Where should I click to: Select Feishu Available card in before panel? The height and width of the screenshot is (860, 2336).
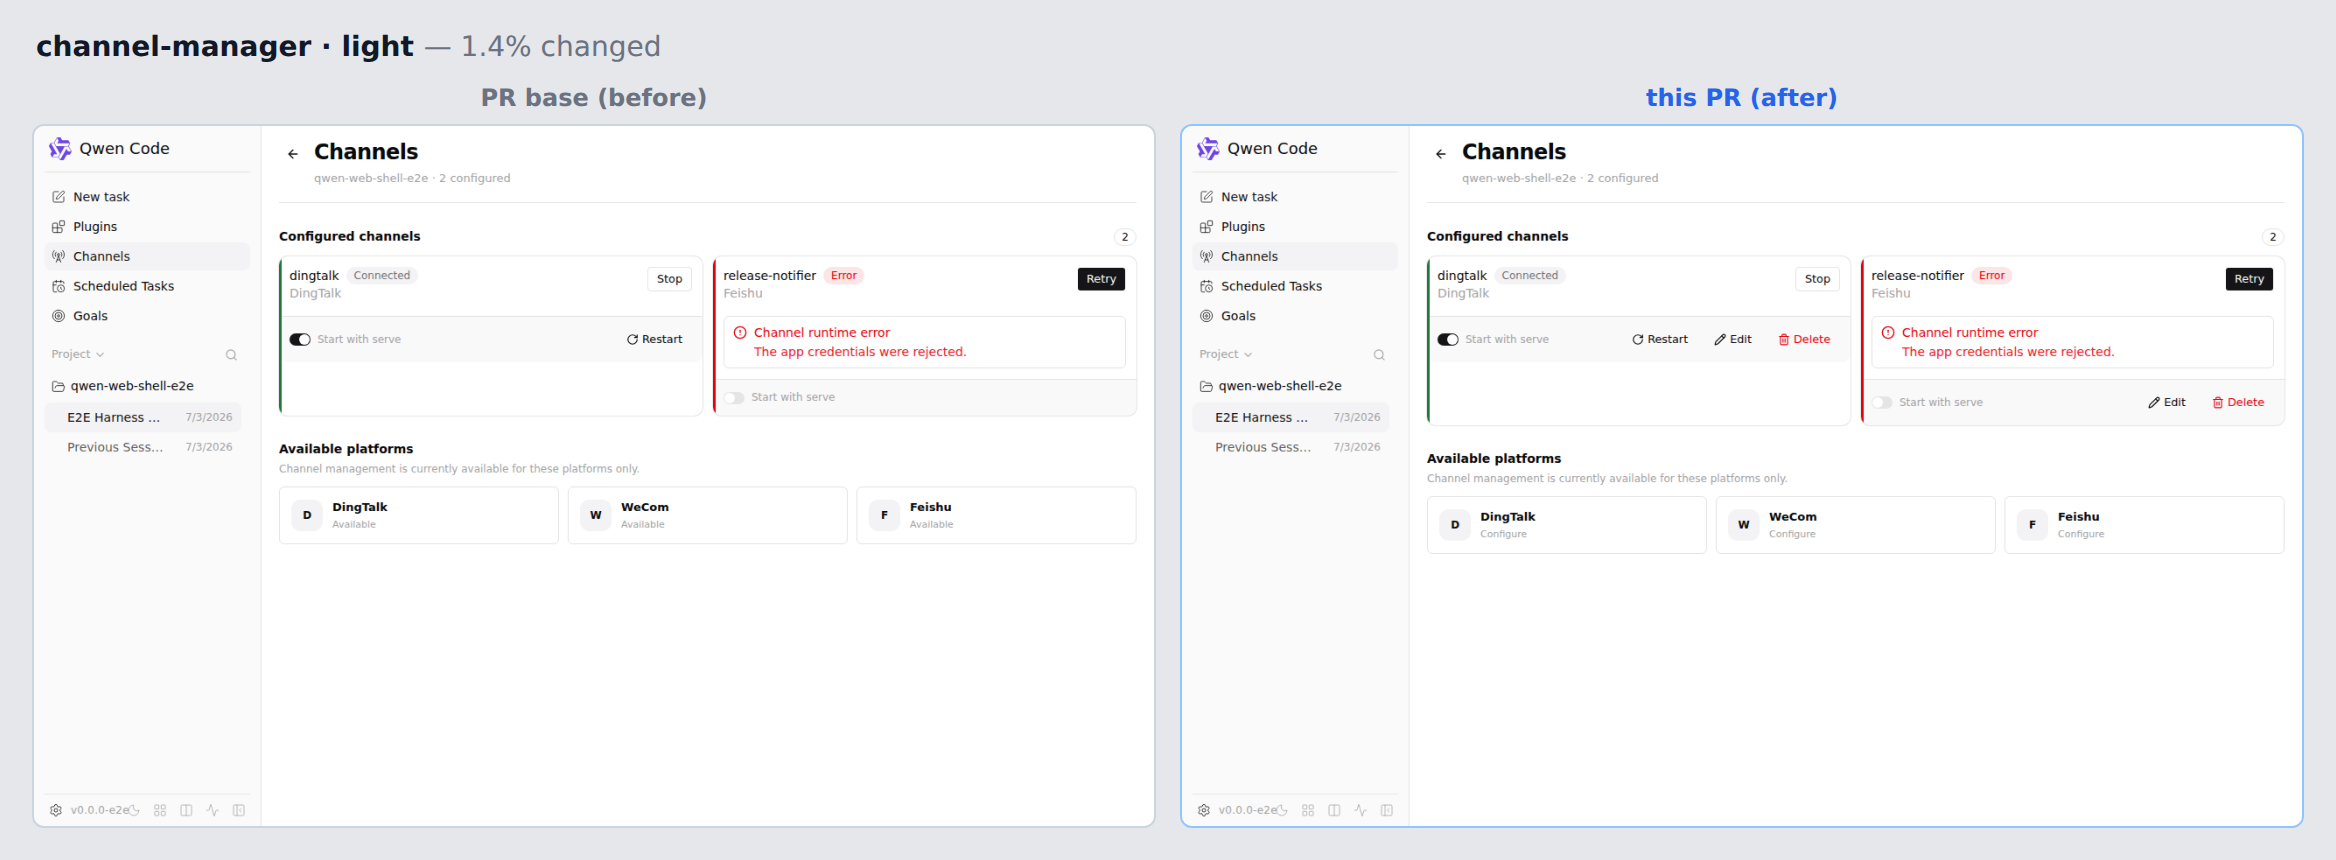click(996, 515)
